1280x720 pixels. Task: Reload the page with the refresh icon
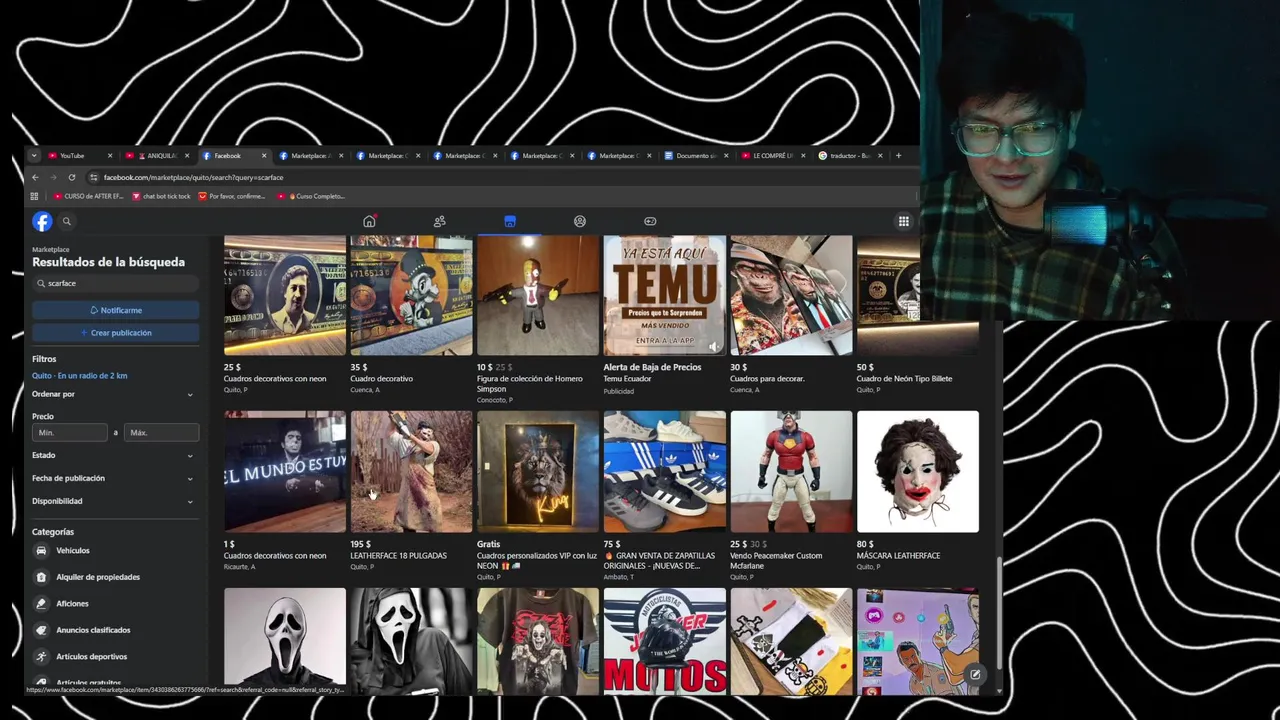(71, 177)
